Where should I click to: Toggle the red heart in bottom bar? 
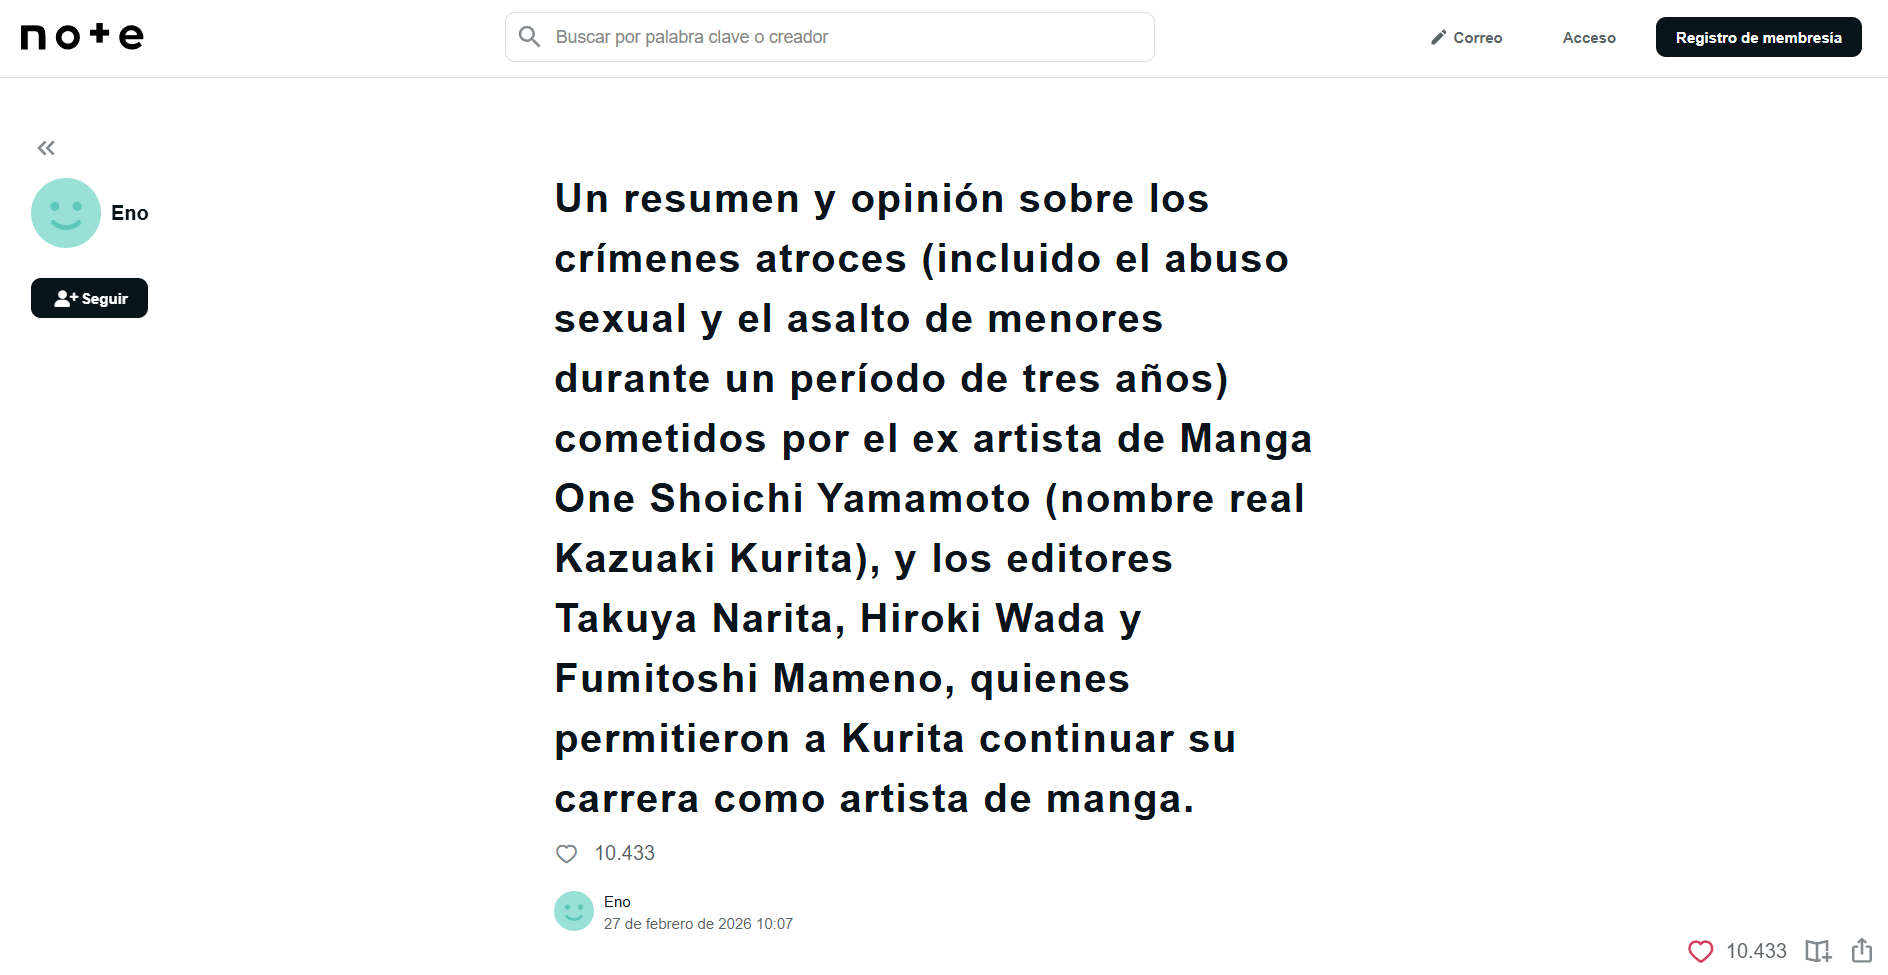[1700, 951]
